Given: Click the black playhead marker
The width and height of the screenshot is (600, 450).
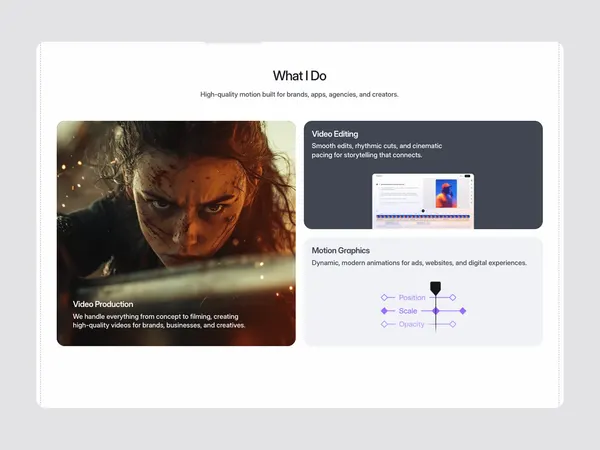Looking at the screenshot, I should pyautogui.click(x=435, y=288).
